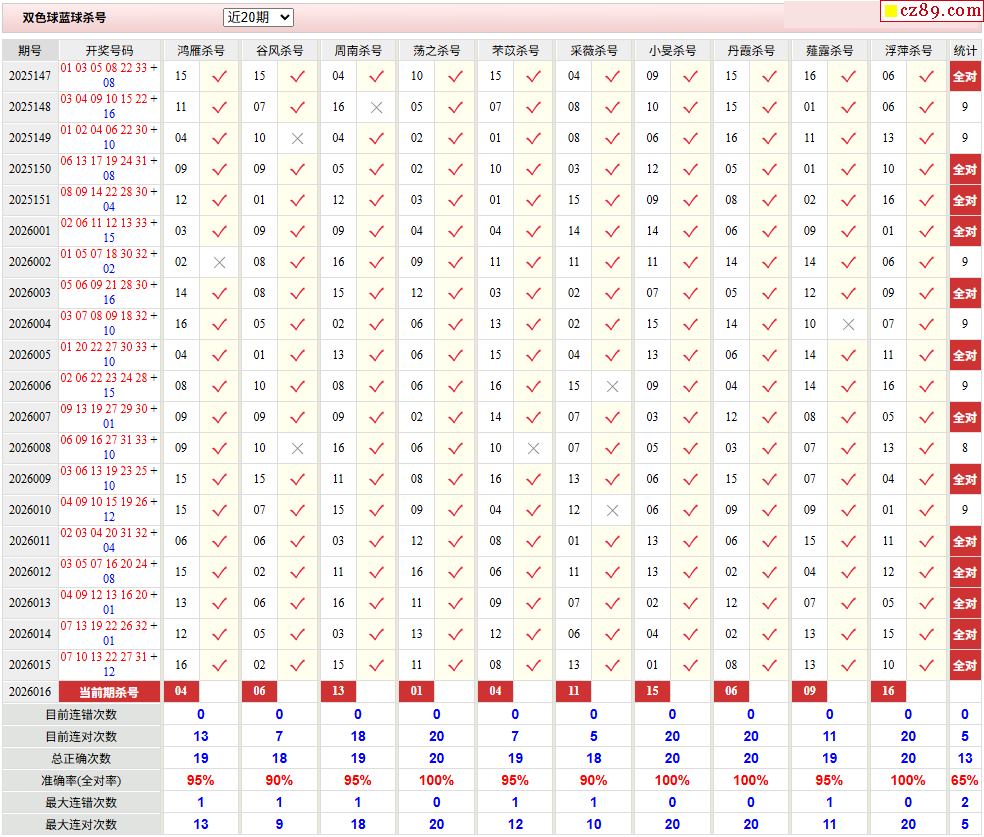Click the red 当前期杀号 label

109,691
